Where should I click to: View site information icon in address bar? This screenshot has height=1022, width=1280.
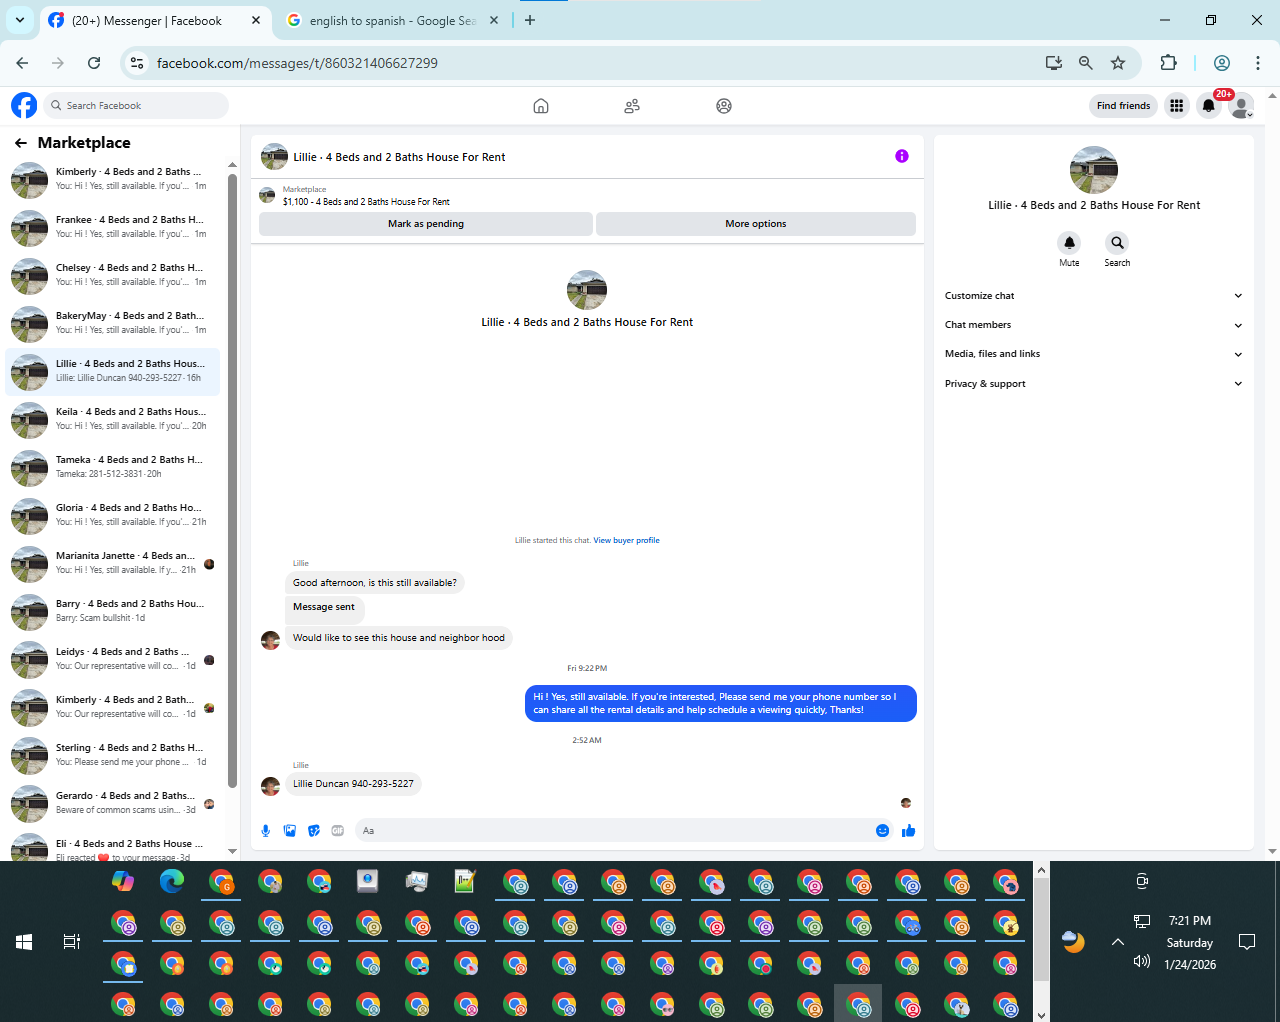pyautogui.click(x=137, y=63)
